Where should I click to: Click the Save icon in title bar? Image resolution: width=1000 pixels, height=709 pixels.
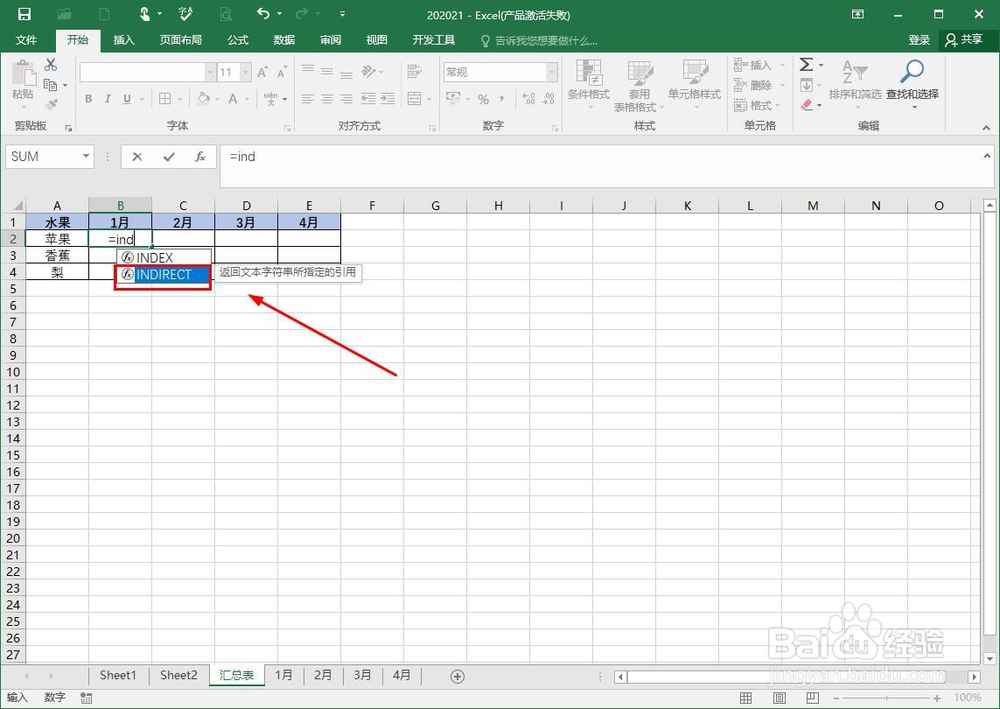[24, 13]
